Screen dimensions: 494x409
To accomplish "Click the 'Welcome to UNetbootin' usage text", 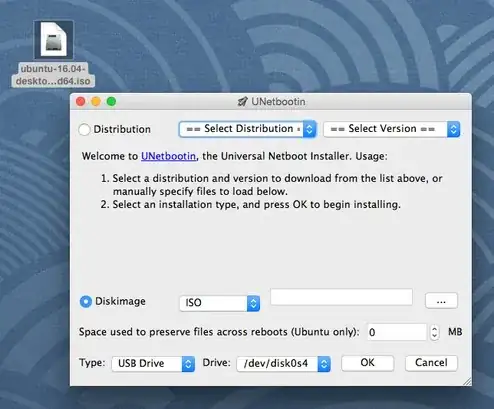I will click(x=235, y=156).
